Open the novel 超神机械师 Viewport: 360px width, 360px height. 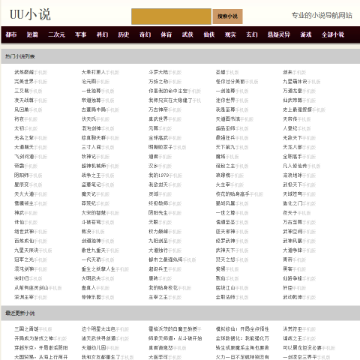tap(94, 166)
